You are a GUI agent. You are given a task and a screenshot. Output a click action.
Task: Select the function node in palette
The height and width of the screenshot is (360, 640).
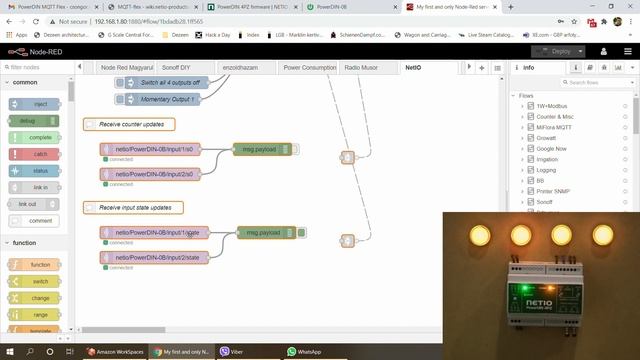point(34,265)
